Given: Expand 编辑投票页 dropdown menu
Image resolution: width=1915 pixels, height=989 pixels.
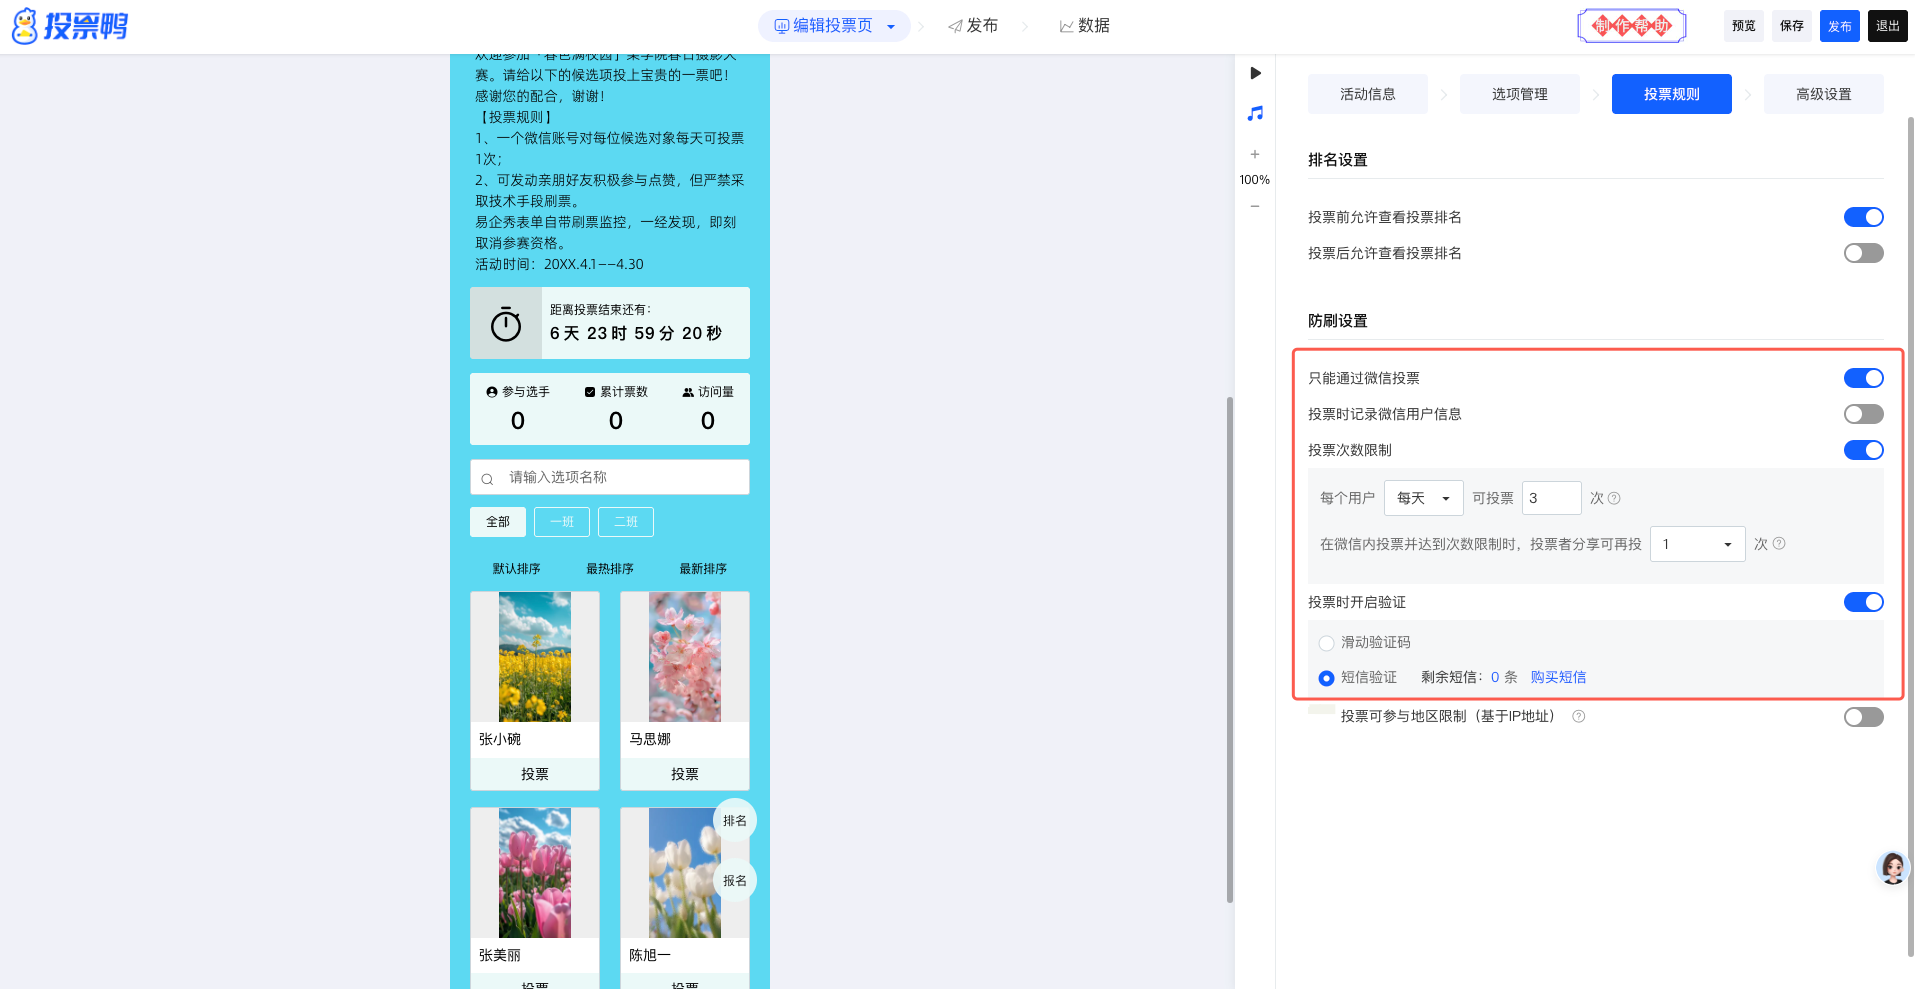Looking at the screenshot, I should pyautogui.click(x=890, y=27).
